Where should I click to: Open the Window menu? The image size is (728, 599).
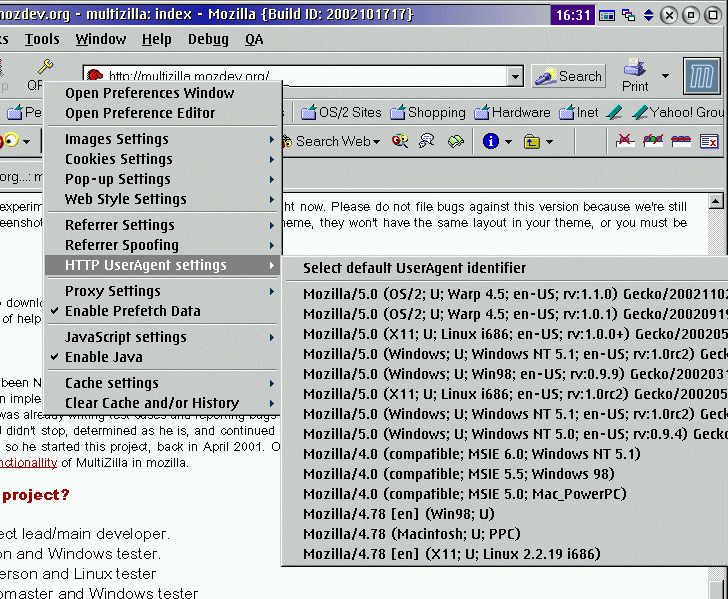(101, 39)
